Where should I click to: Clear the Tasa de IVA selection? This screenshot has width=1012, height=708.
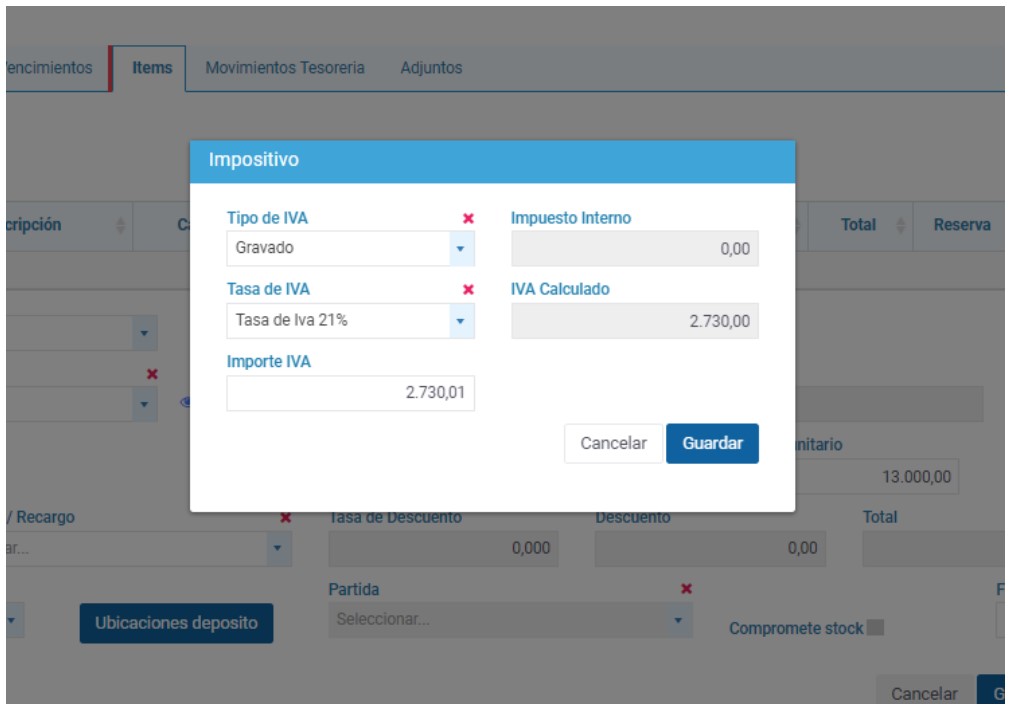(469, 290)
